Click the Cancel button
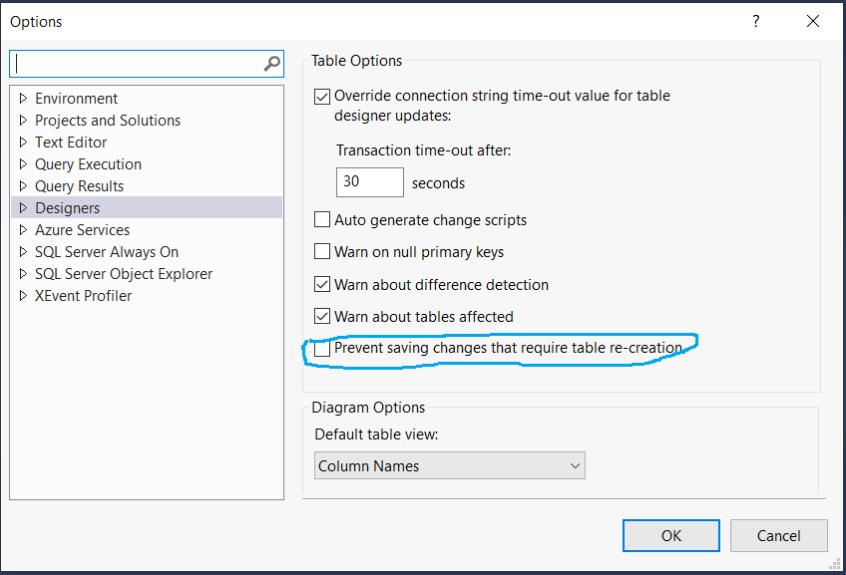 (779, 536)
